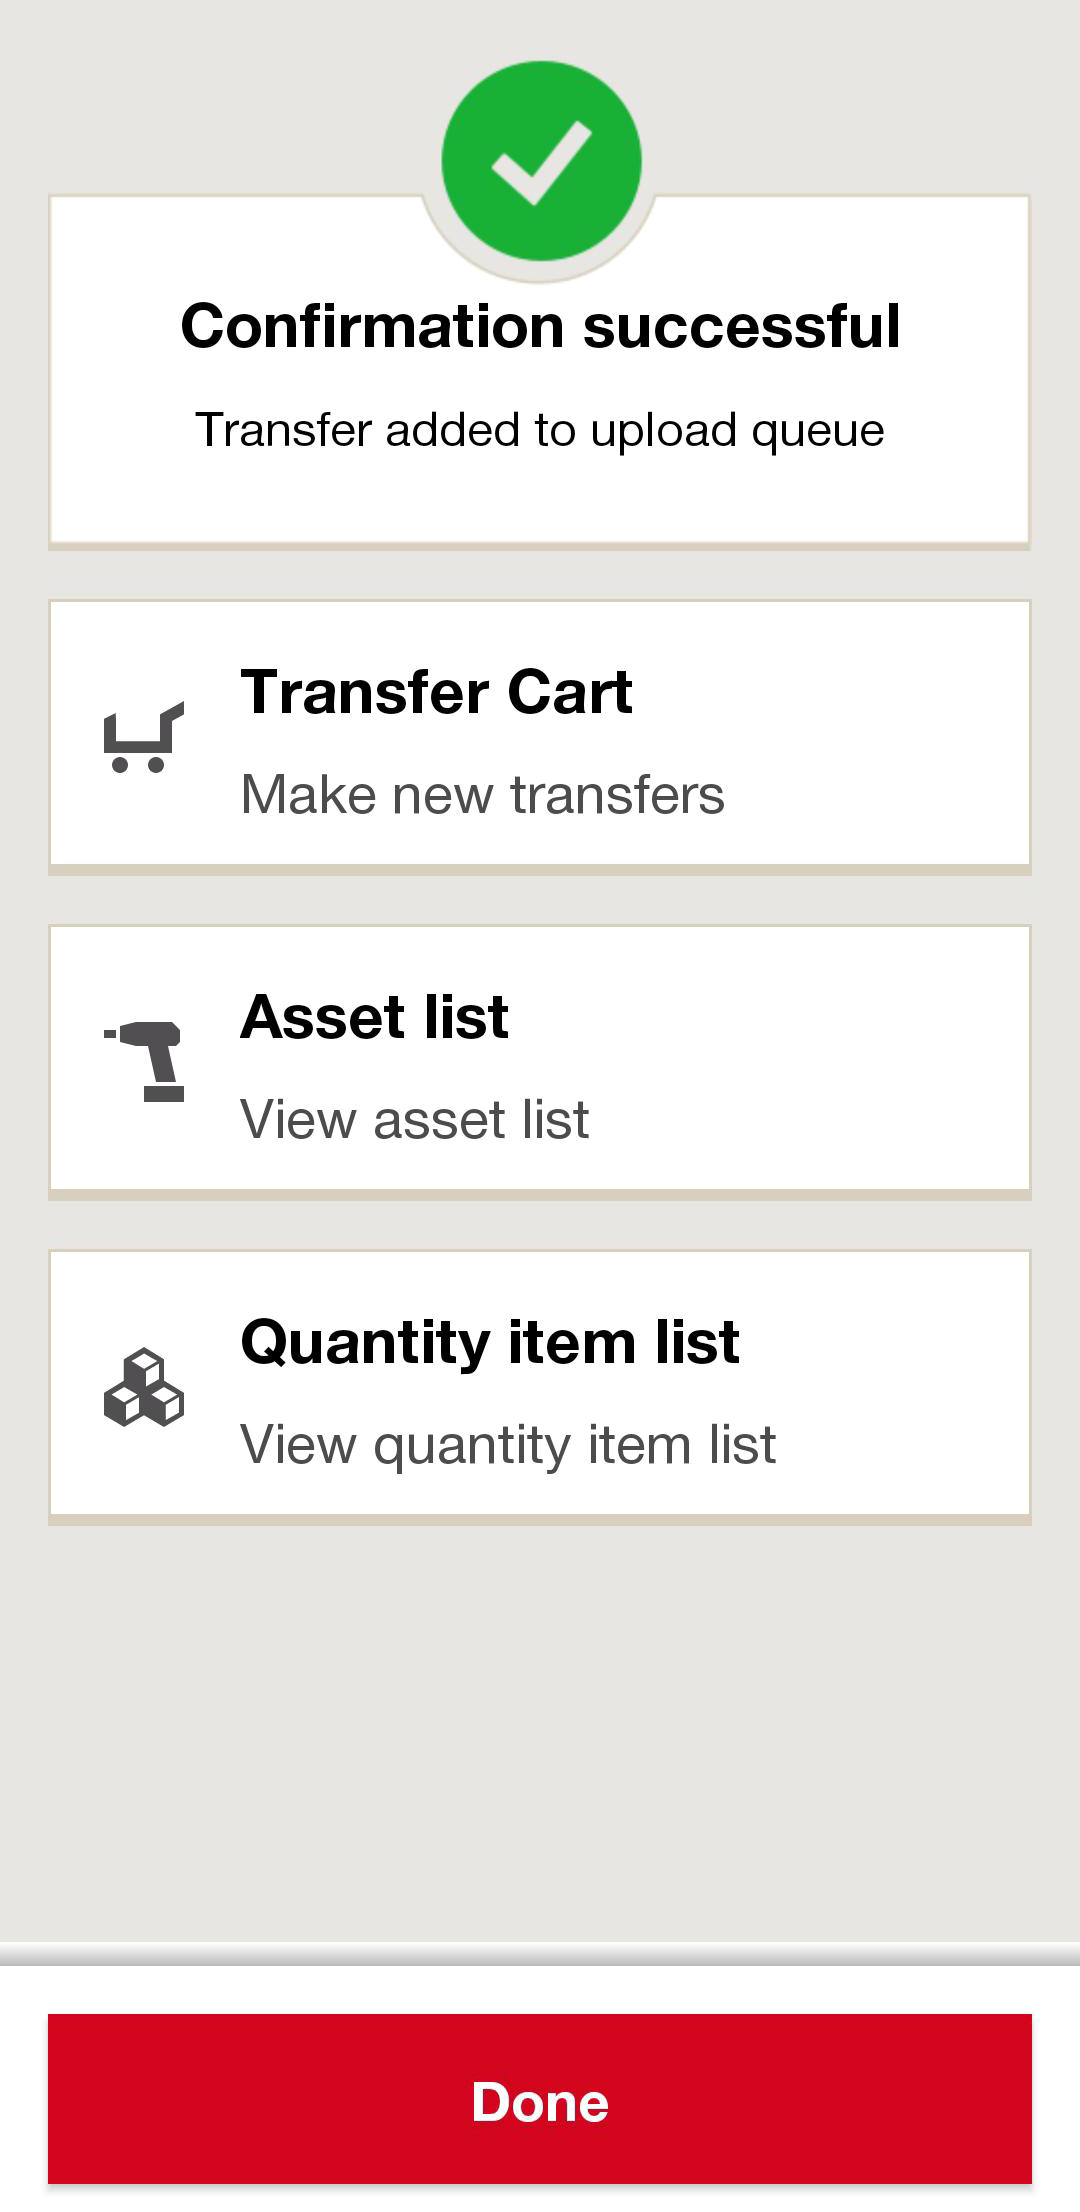
Task: Tap 'Transfer added to upload queue' message
Action: tap(540, 431)
